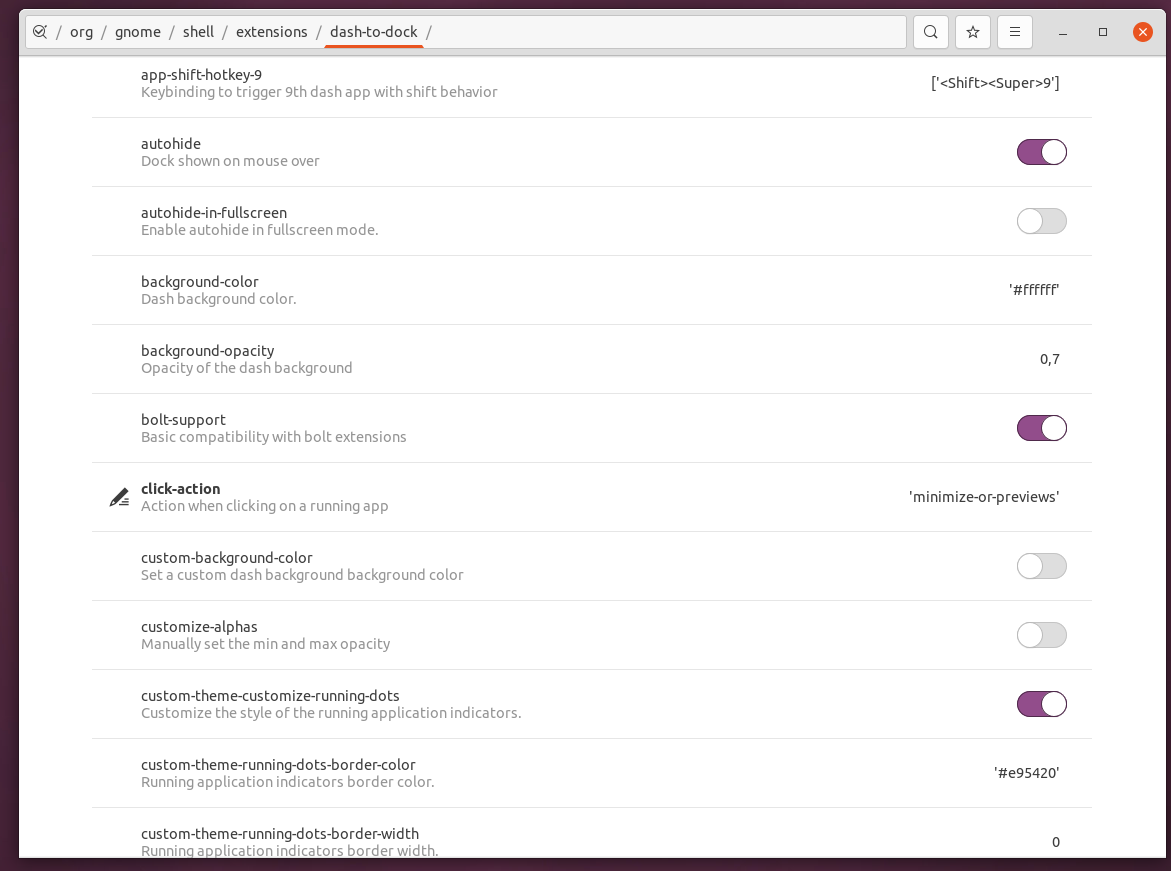This screenshot has width=1171, height=871.
Task: Click 'Set a custom dash background background color'
Action: tap(302, 575)
